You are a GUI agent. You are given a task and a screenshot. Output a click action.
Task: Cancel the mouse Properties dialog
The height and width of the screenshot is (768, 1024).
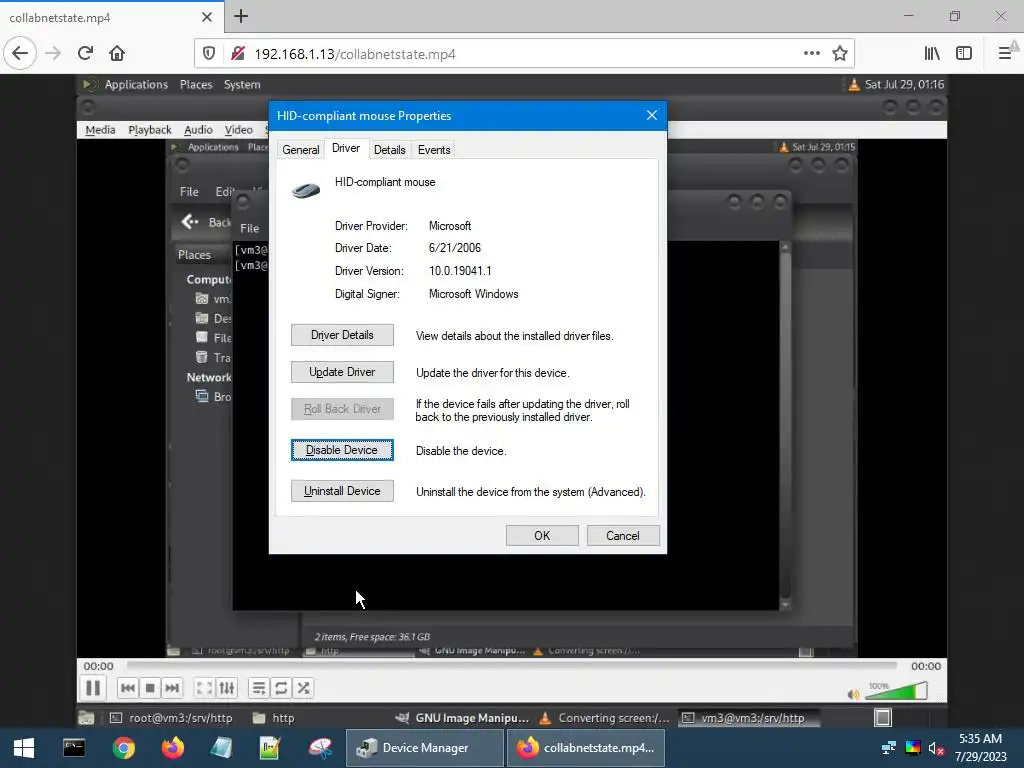623,536
